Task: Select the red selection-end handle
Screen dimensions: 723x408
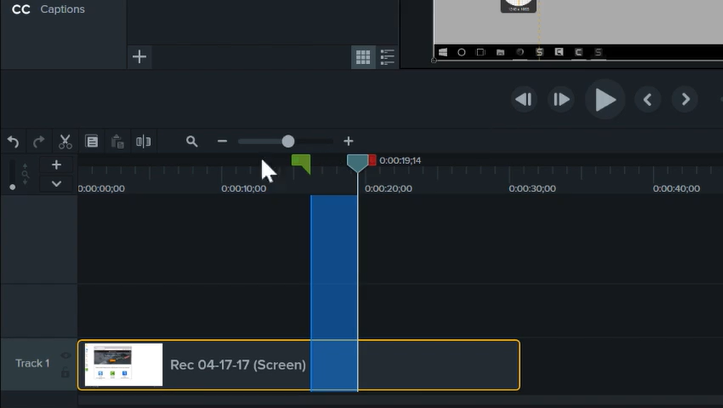Action: tap(373, 160)
